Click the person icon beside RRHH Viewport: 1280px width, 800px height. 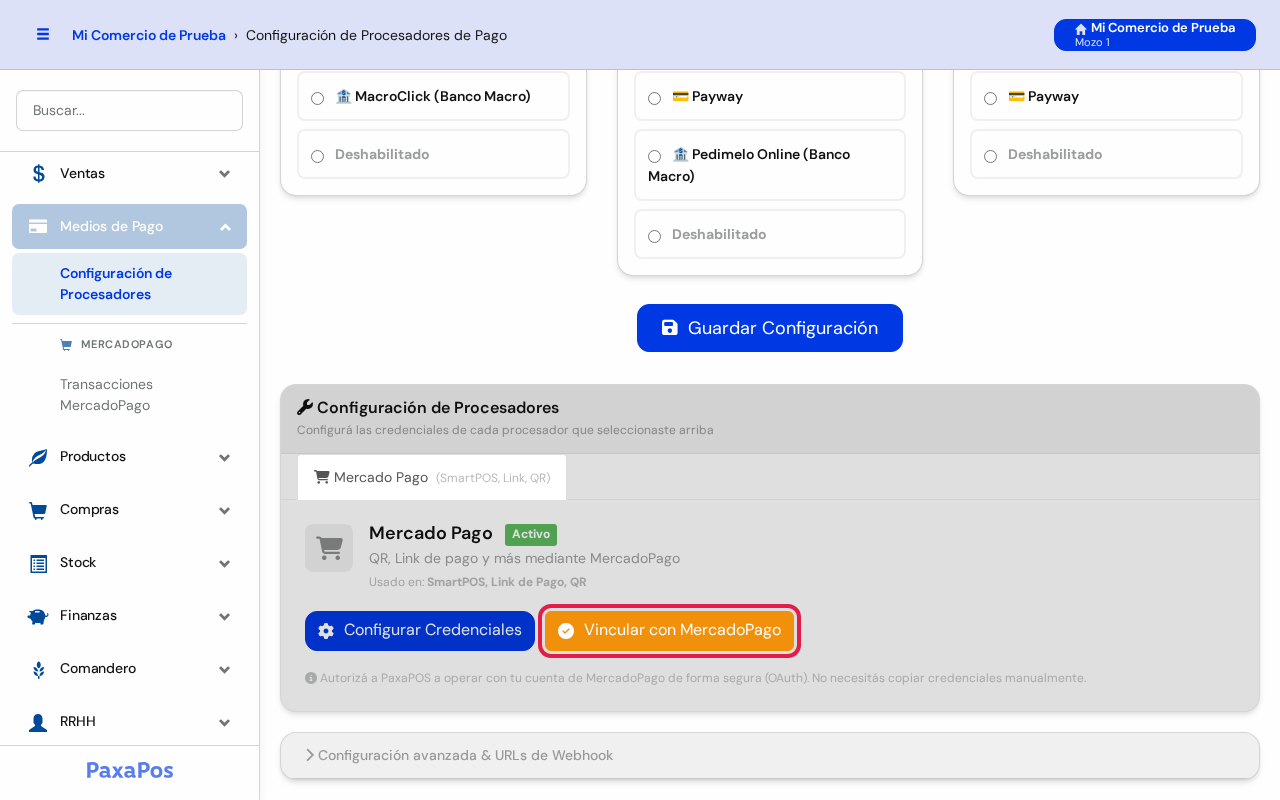coord(38,722)
